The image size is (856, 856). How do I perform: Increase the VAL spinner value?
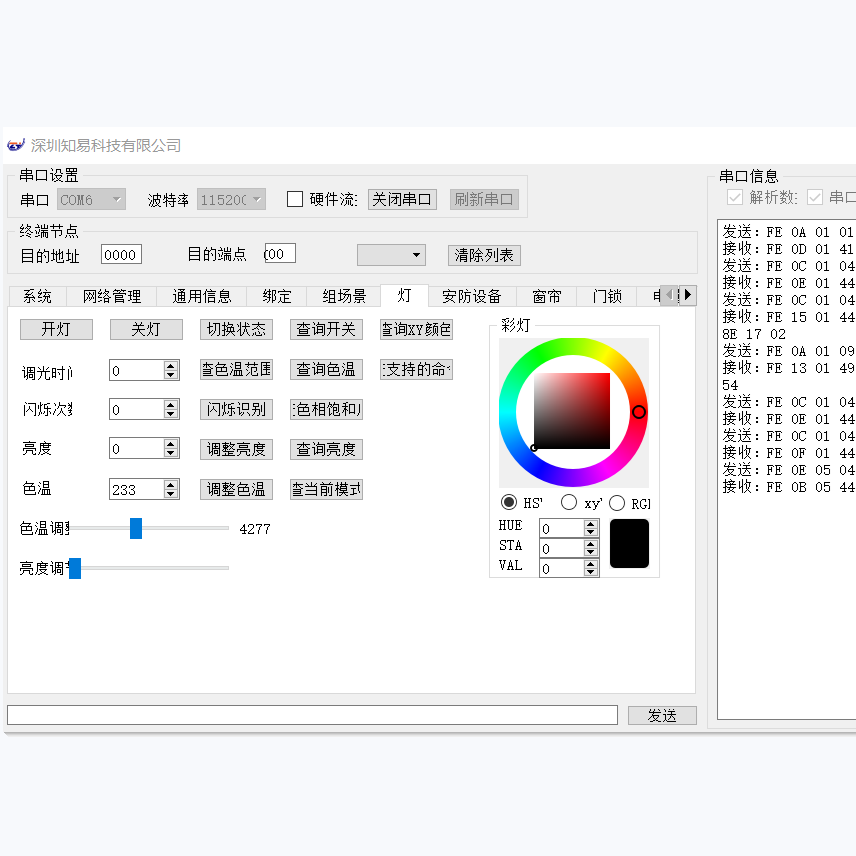click(x=590, y=564)
